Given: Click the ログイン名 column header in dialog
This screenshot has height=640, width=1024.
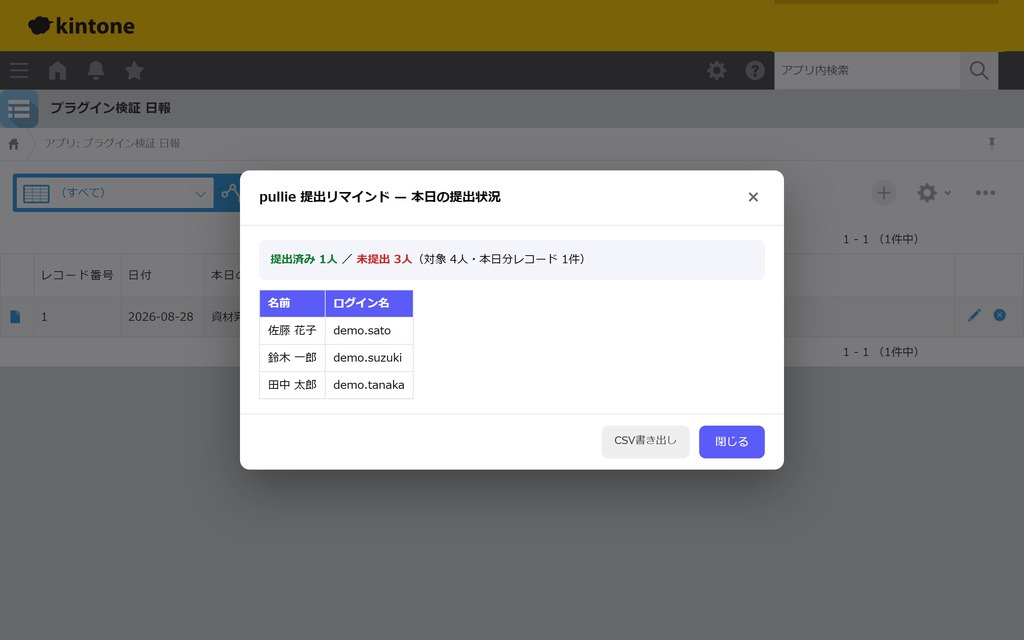Looking at the screenshot, I should click(x=369, y=304).
